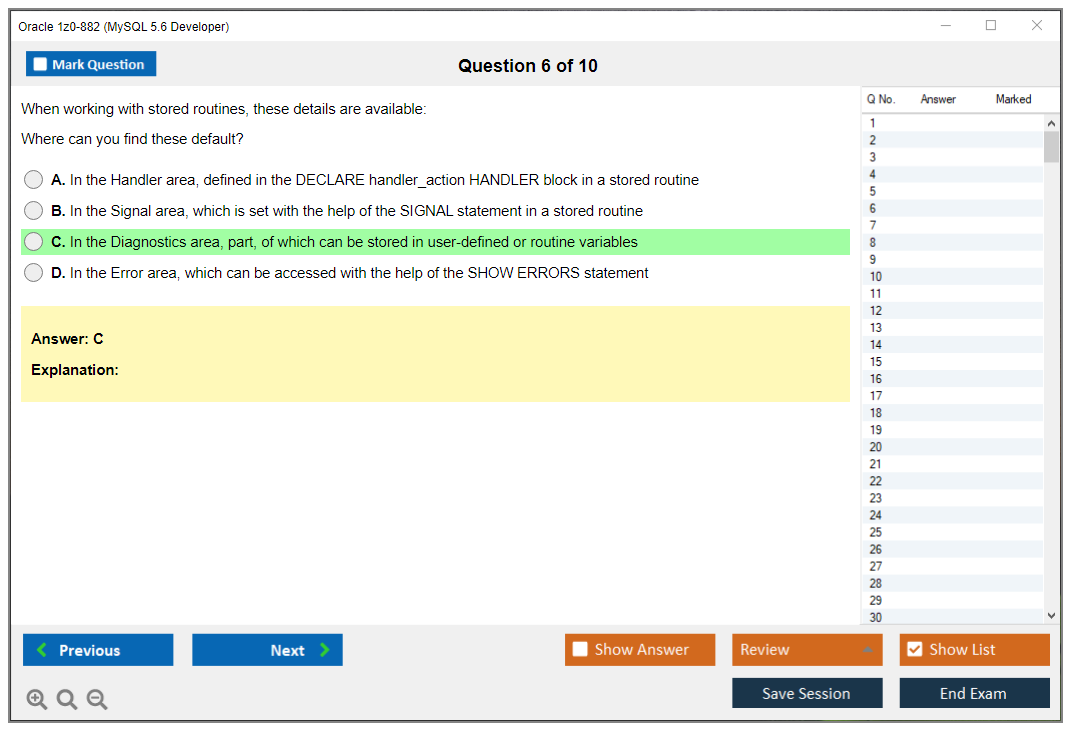The width and height of the screenshot is (1075, 735).
Task: Click the scroll-up arrow on the question list
Action: pyautogui.click(x=1051, y=122)
